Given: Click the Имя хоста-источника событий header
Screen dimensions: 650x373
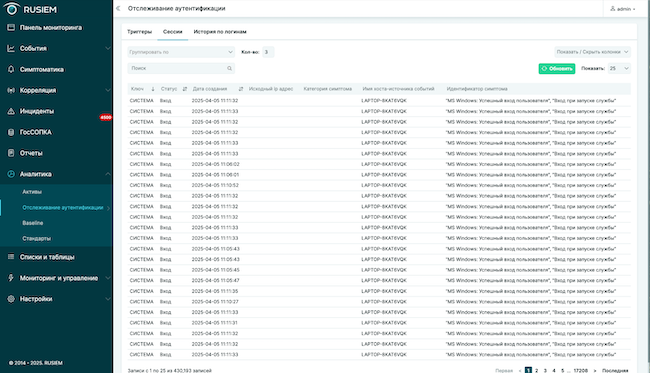Looking at the screenshot, I should click(x=398, y=89).
